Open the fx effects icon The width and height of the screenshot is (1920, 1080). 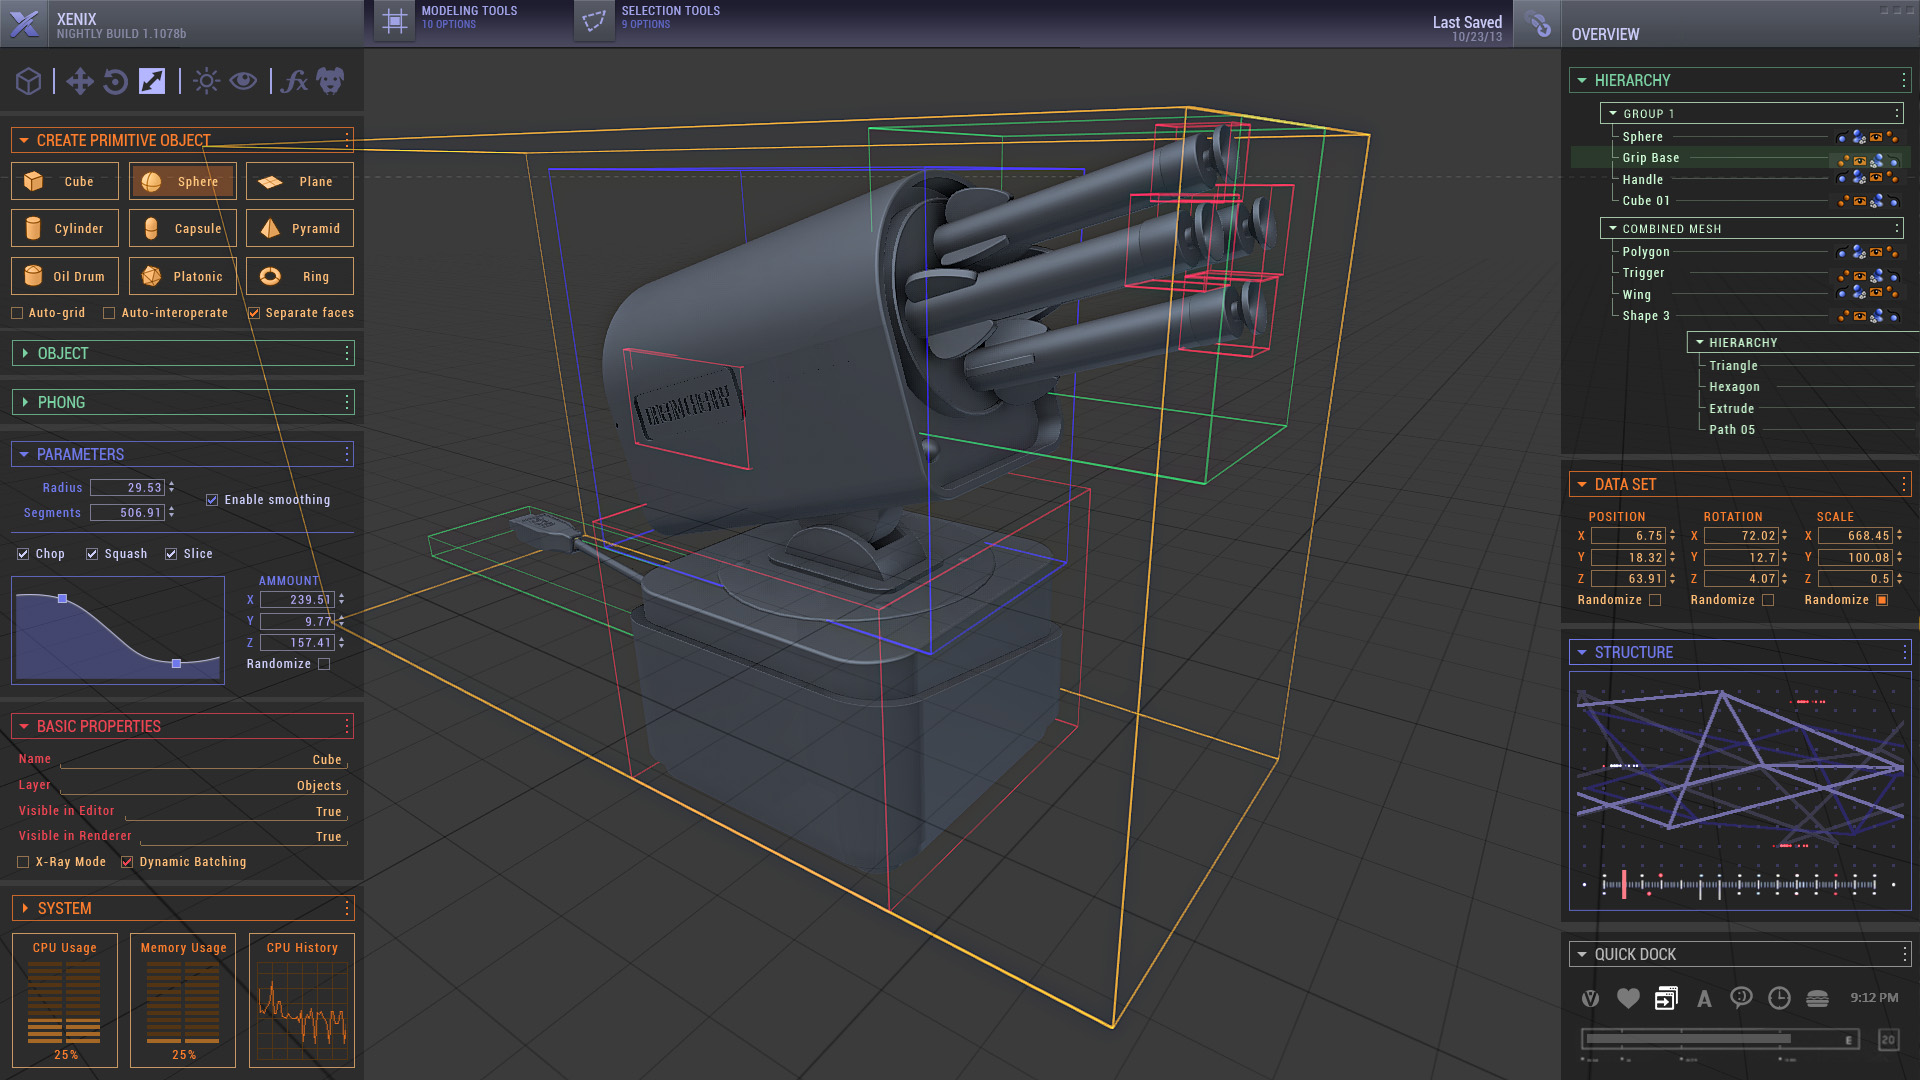pos(294,81)
